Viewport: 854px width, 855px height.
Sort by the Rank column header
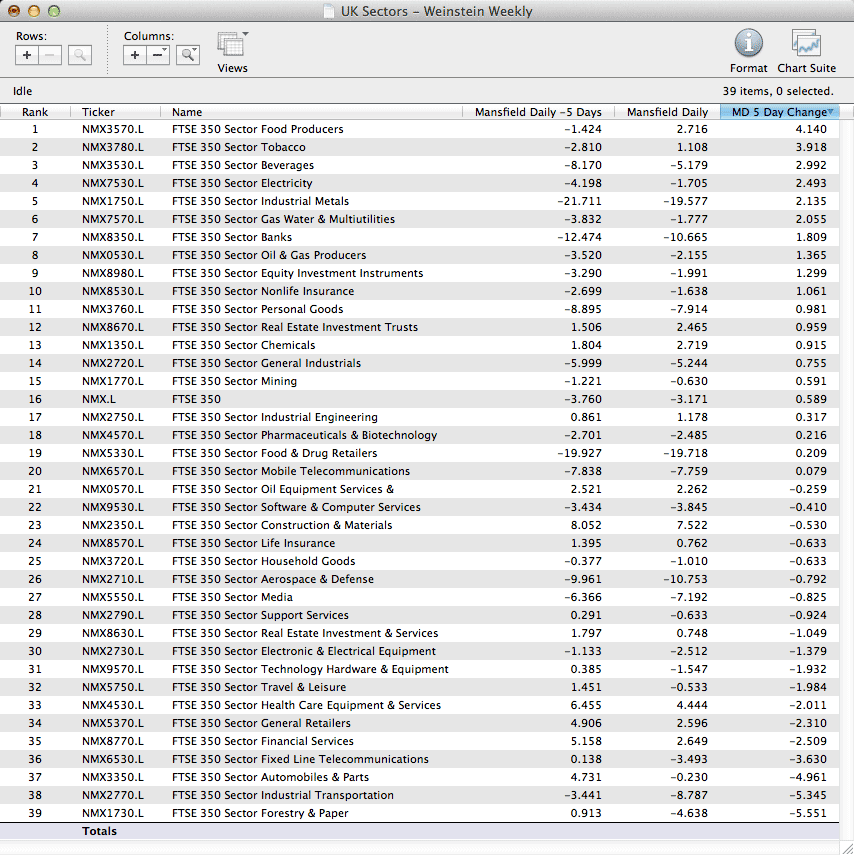point(35,112)
